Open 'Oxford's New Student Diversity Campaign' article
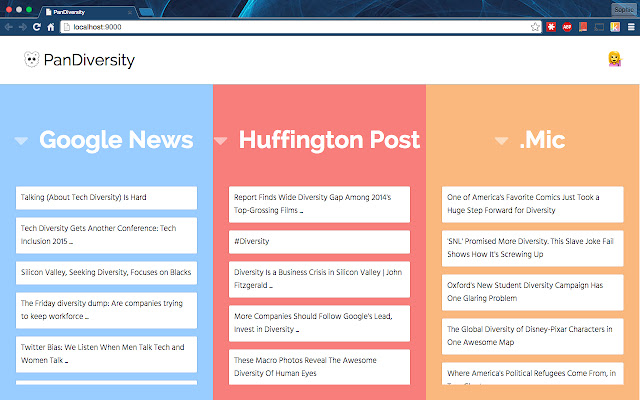 pyautogui.click(x=533, y=292)
